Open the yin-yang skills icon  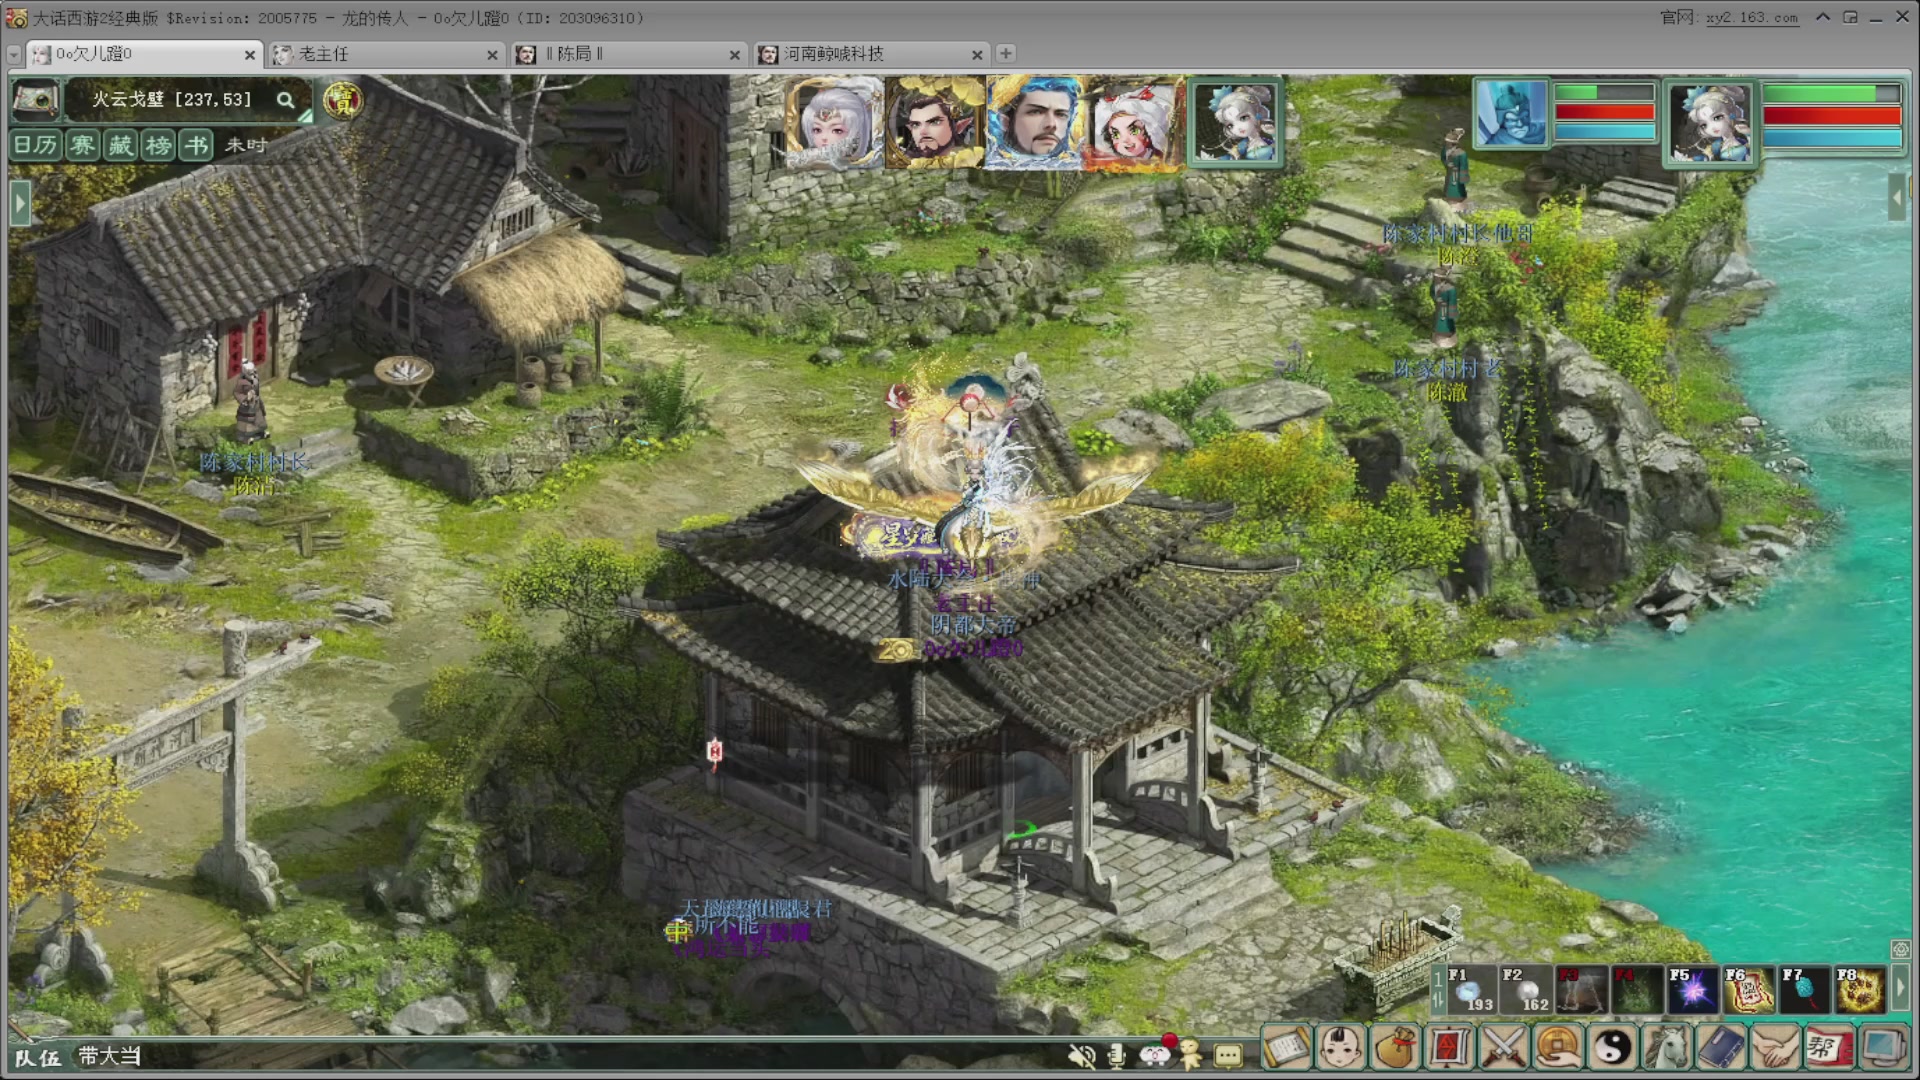pyautogui.click(x=1612, y=1048)
